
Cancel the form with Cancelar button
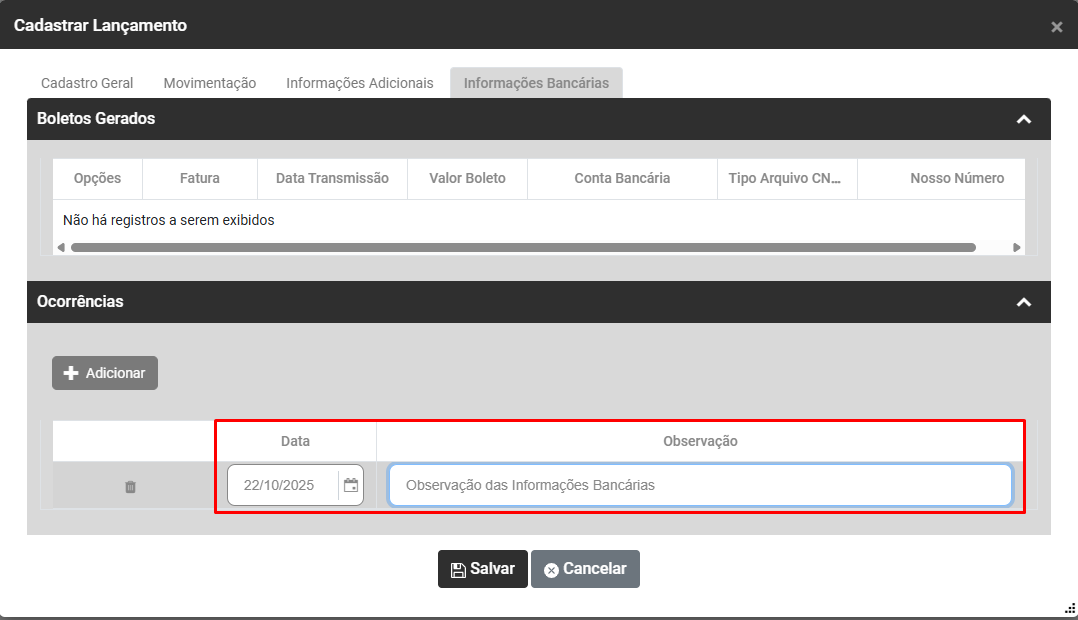[585, 569]
